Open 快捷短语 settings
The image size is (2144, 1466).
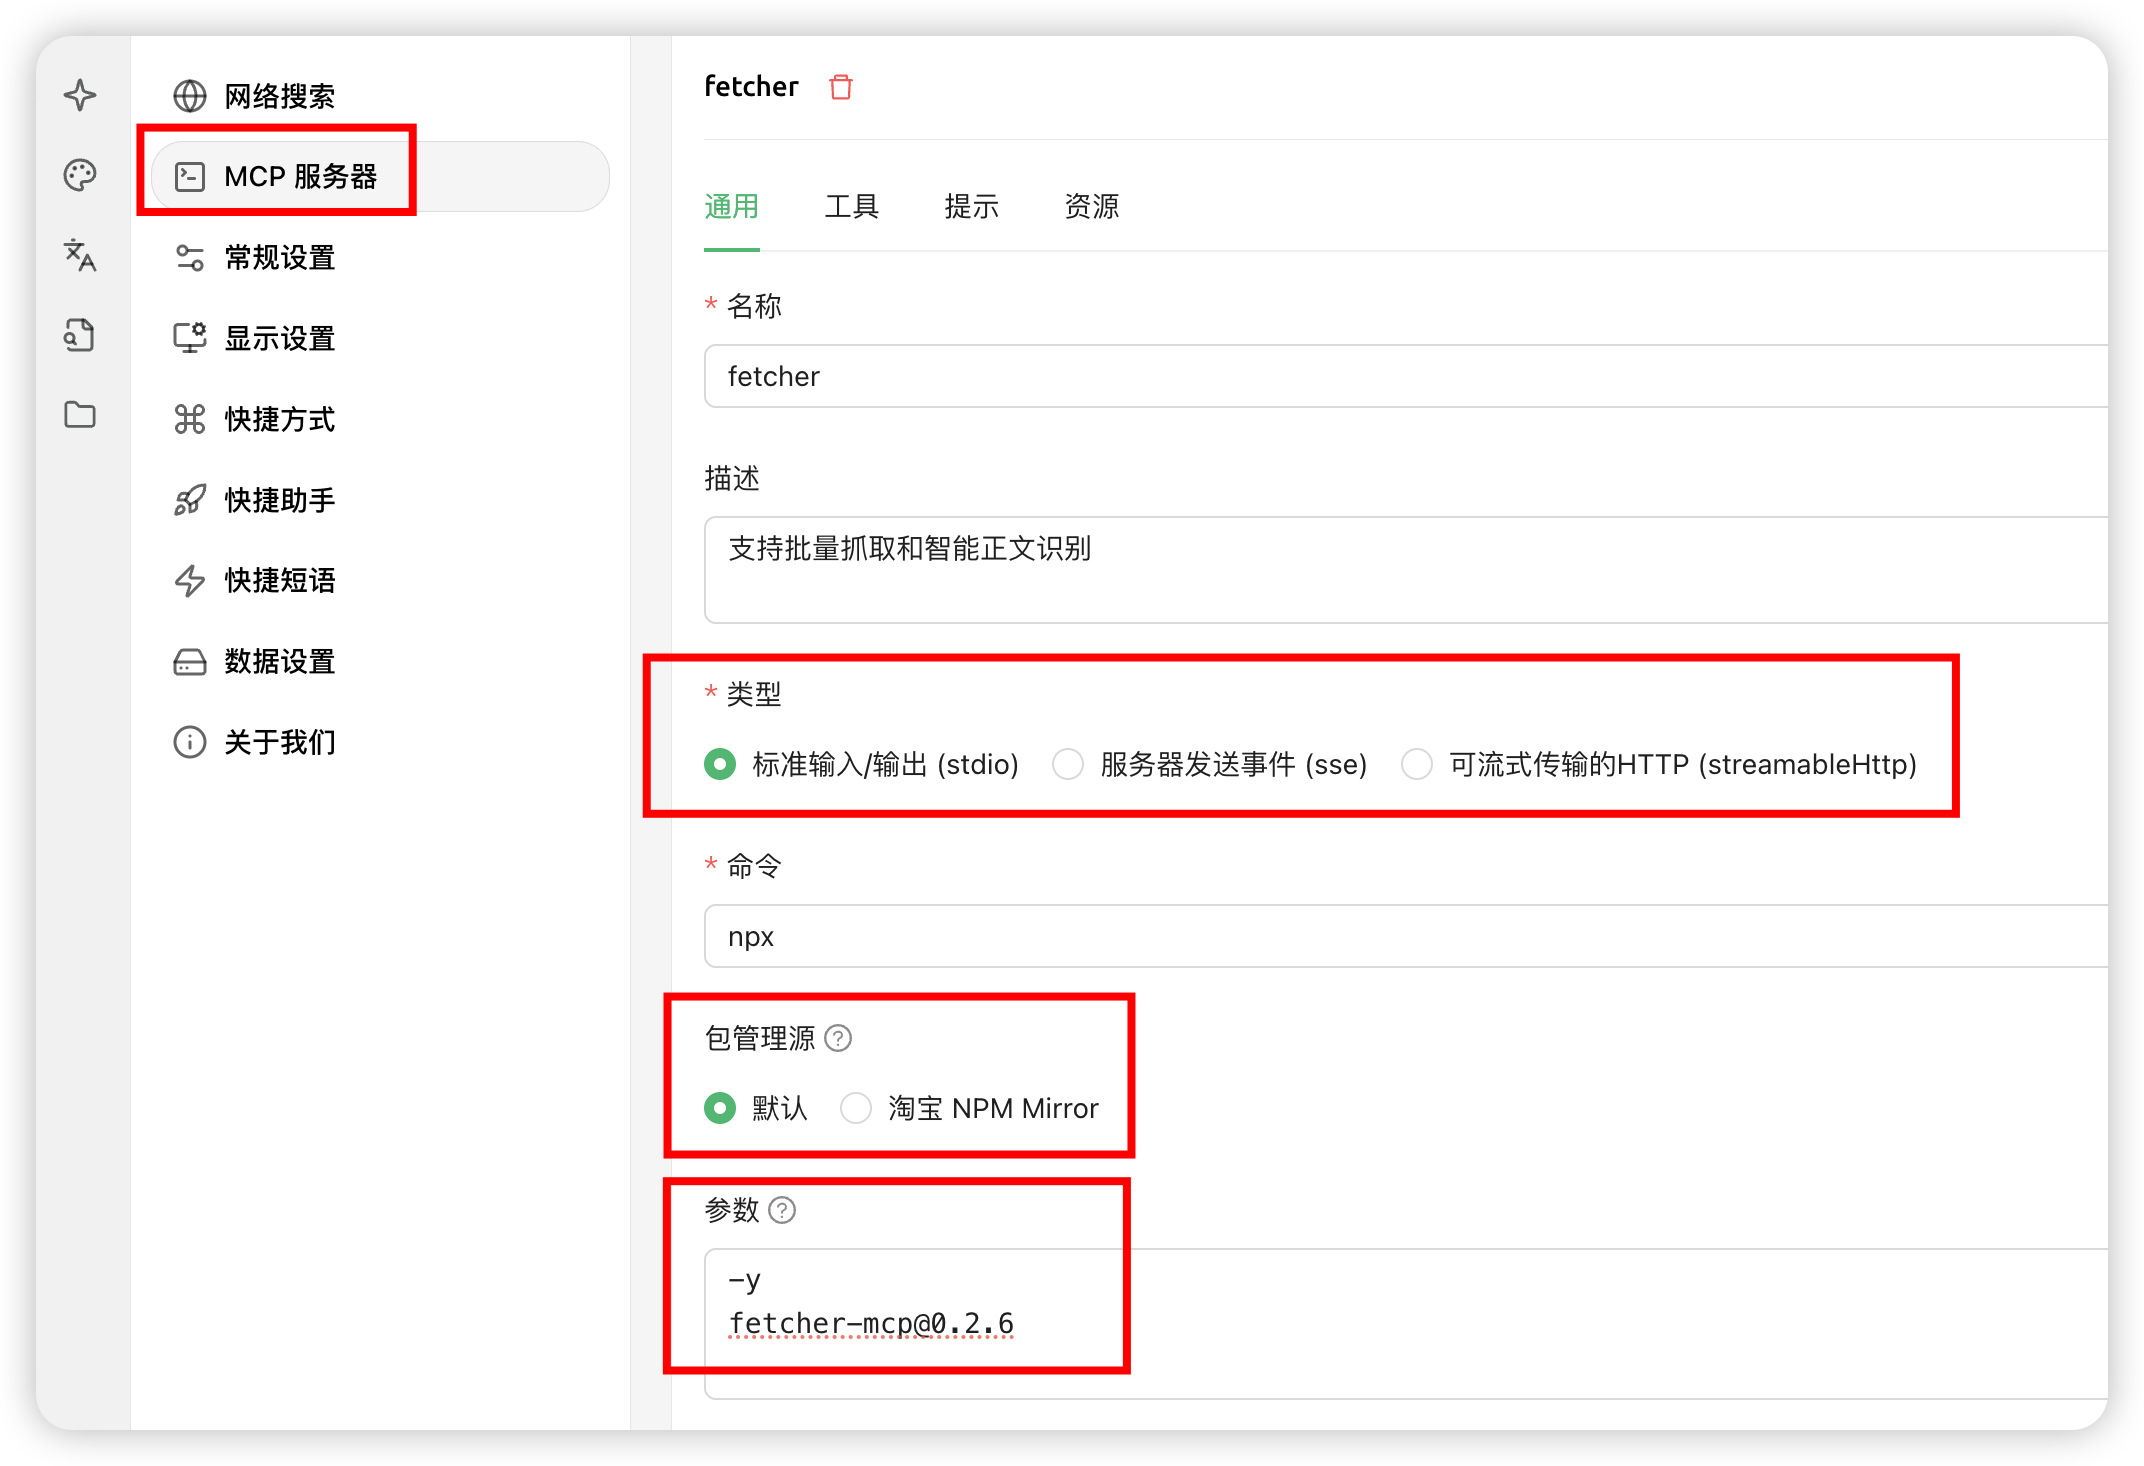tap(380, 580)
